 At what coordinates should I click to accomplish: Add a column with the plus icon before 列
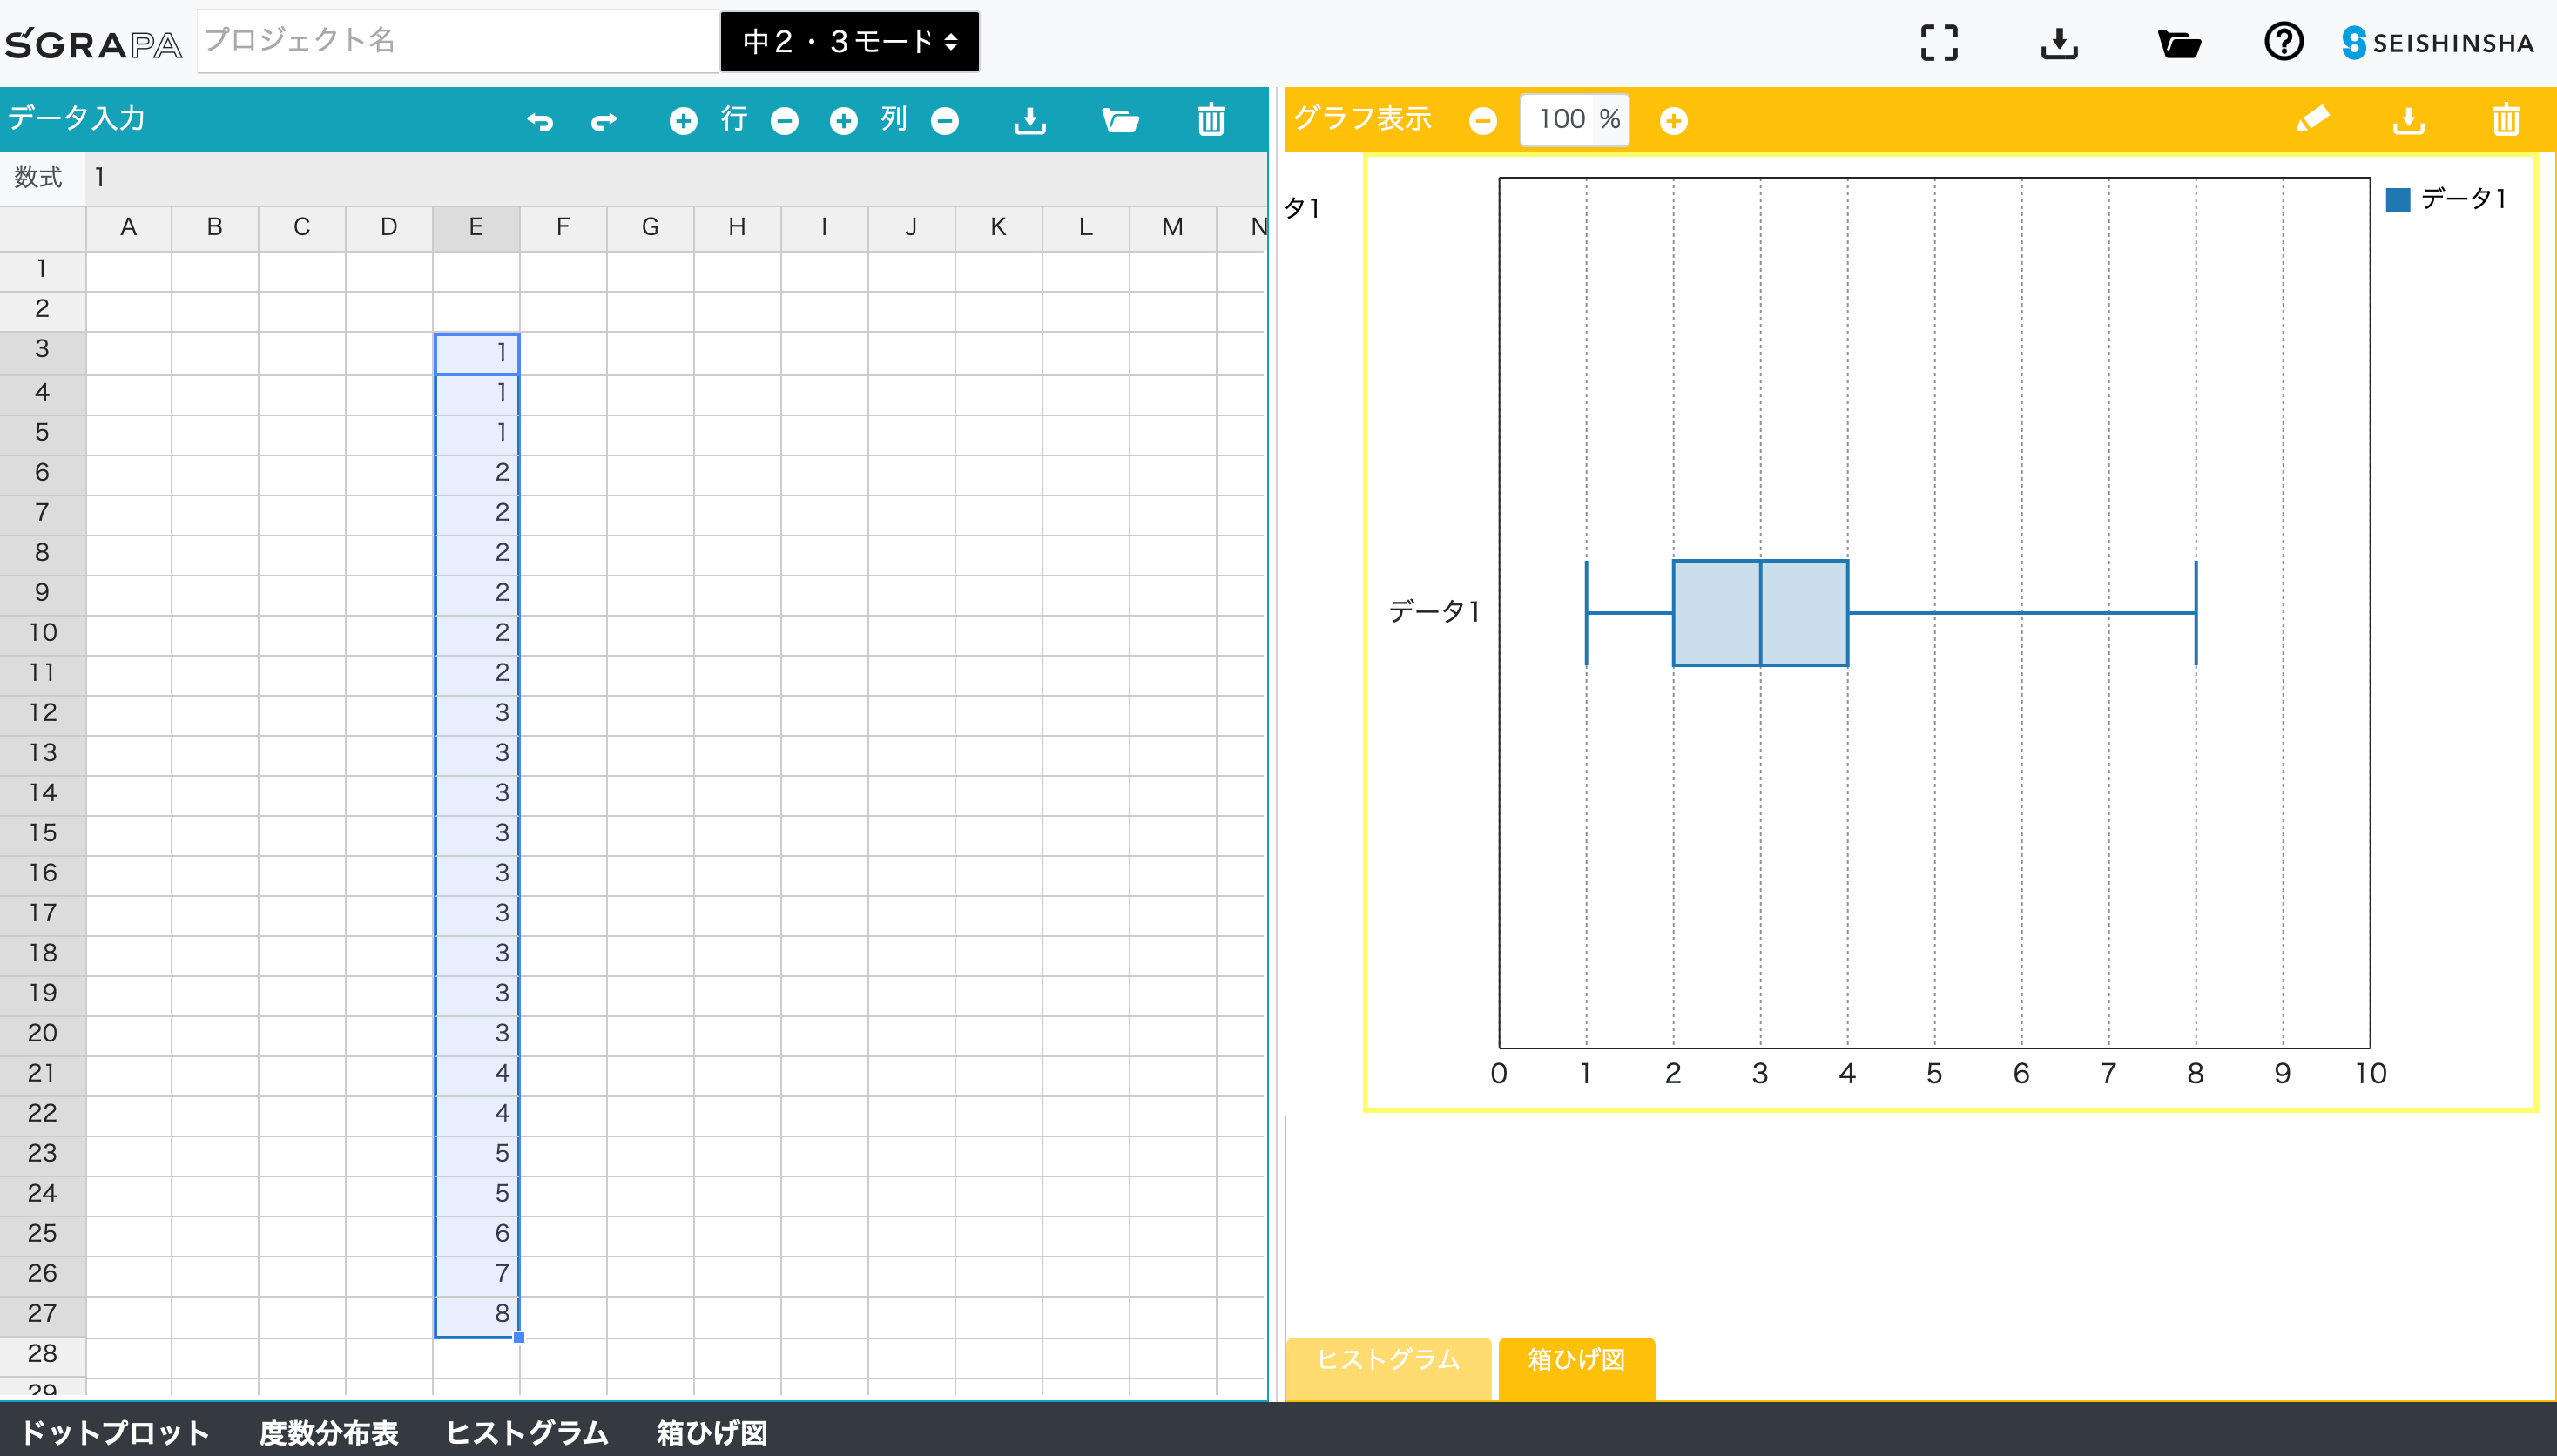click(844, 121)
